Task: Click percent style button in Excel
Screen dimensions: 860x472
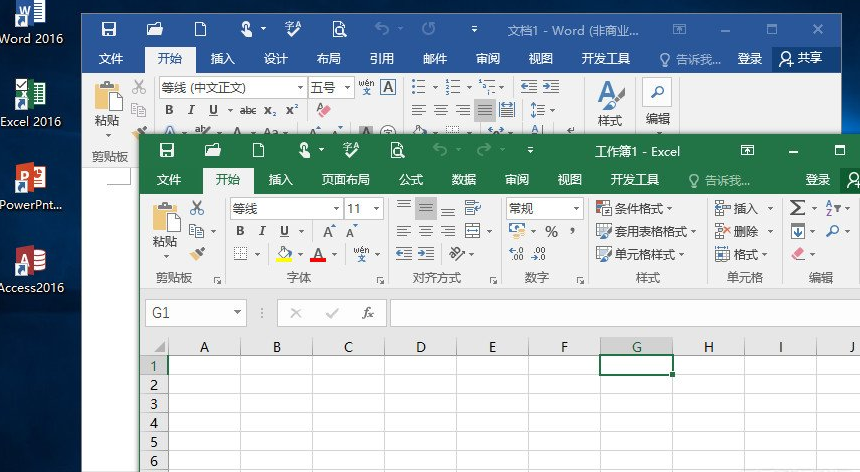Action: point(551,232)
